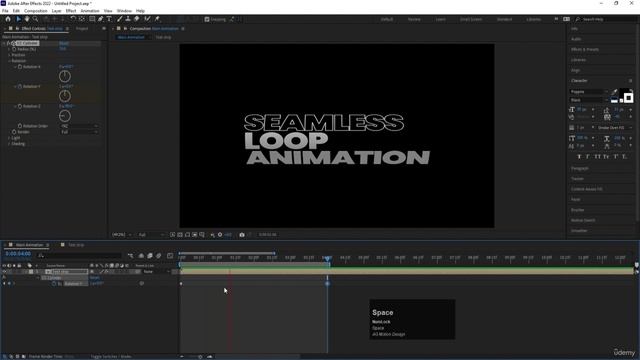Open the Stroke Over Fill dropdown
The image size is (640, 360).
pyautogui.click(x=615, y=128)
